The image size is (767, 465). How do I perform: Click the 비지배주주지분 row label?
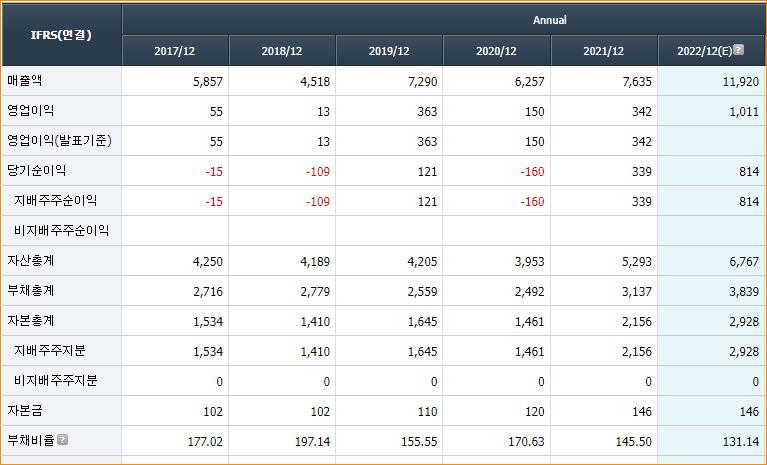click(55, 380)
